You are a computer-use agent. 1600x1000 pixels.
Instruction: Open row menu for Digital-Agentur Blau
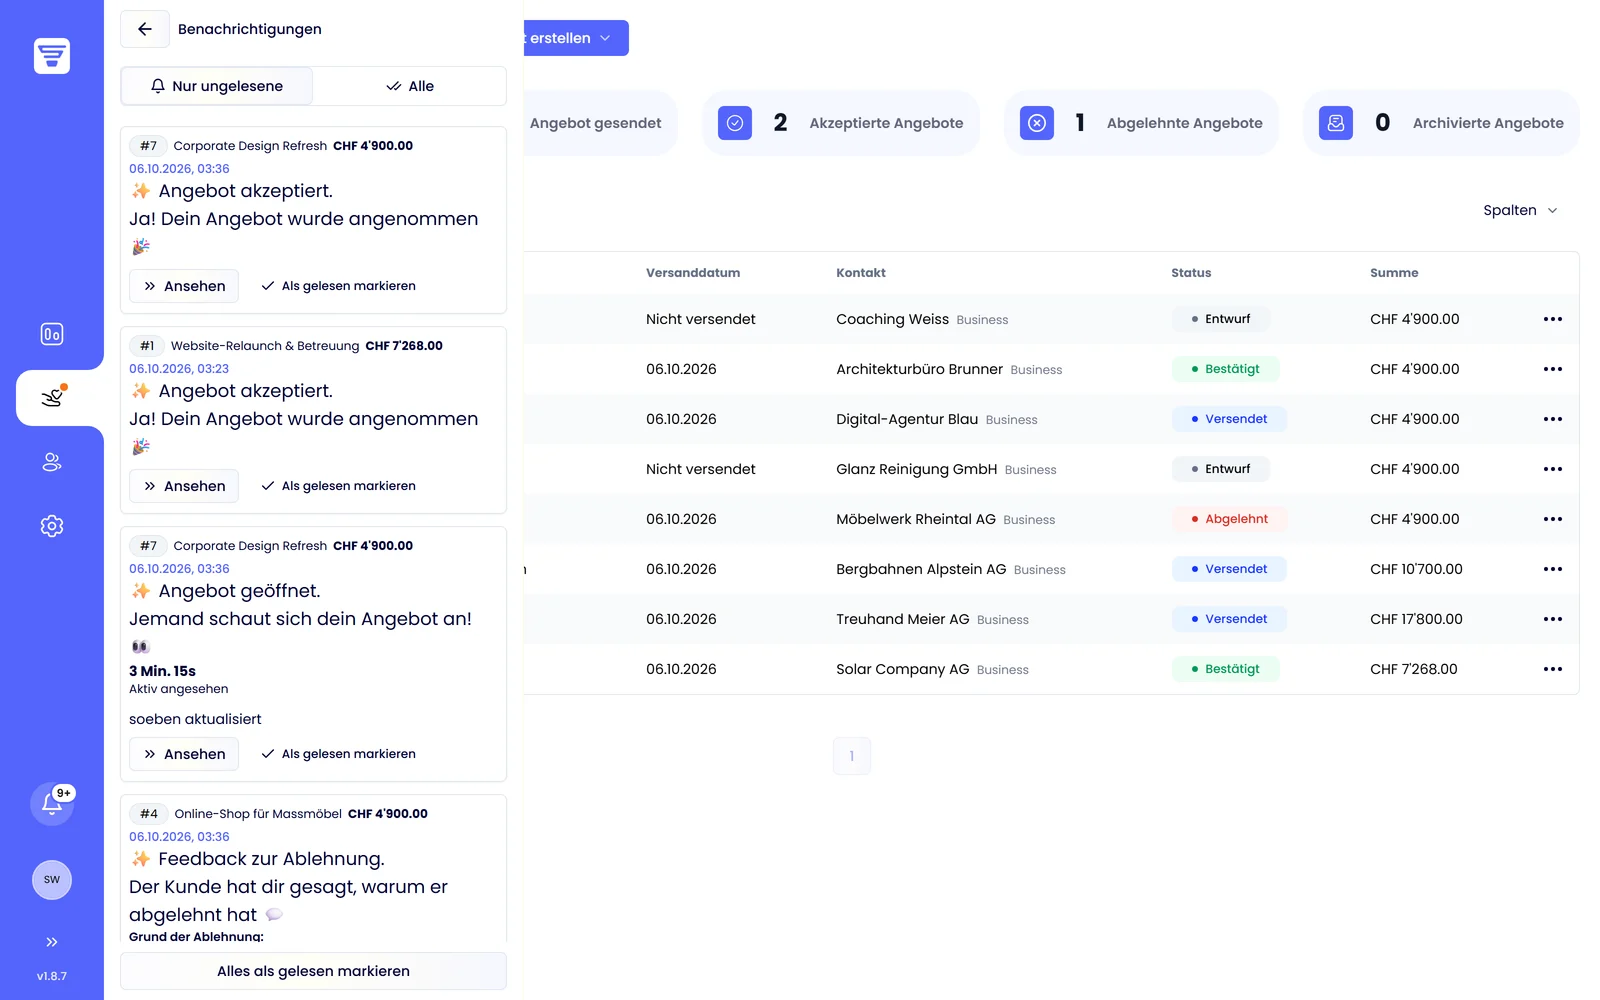coord(1553,419)
